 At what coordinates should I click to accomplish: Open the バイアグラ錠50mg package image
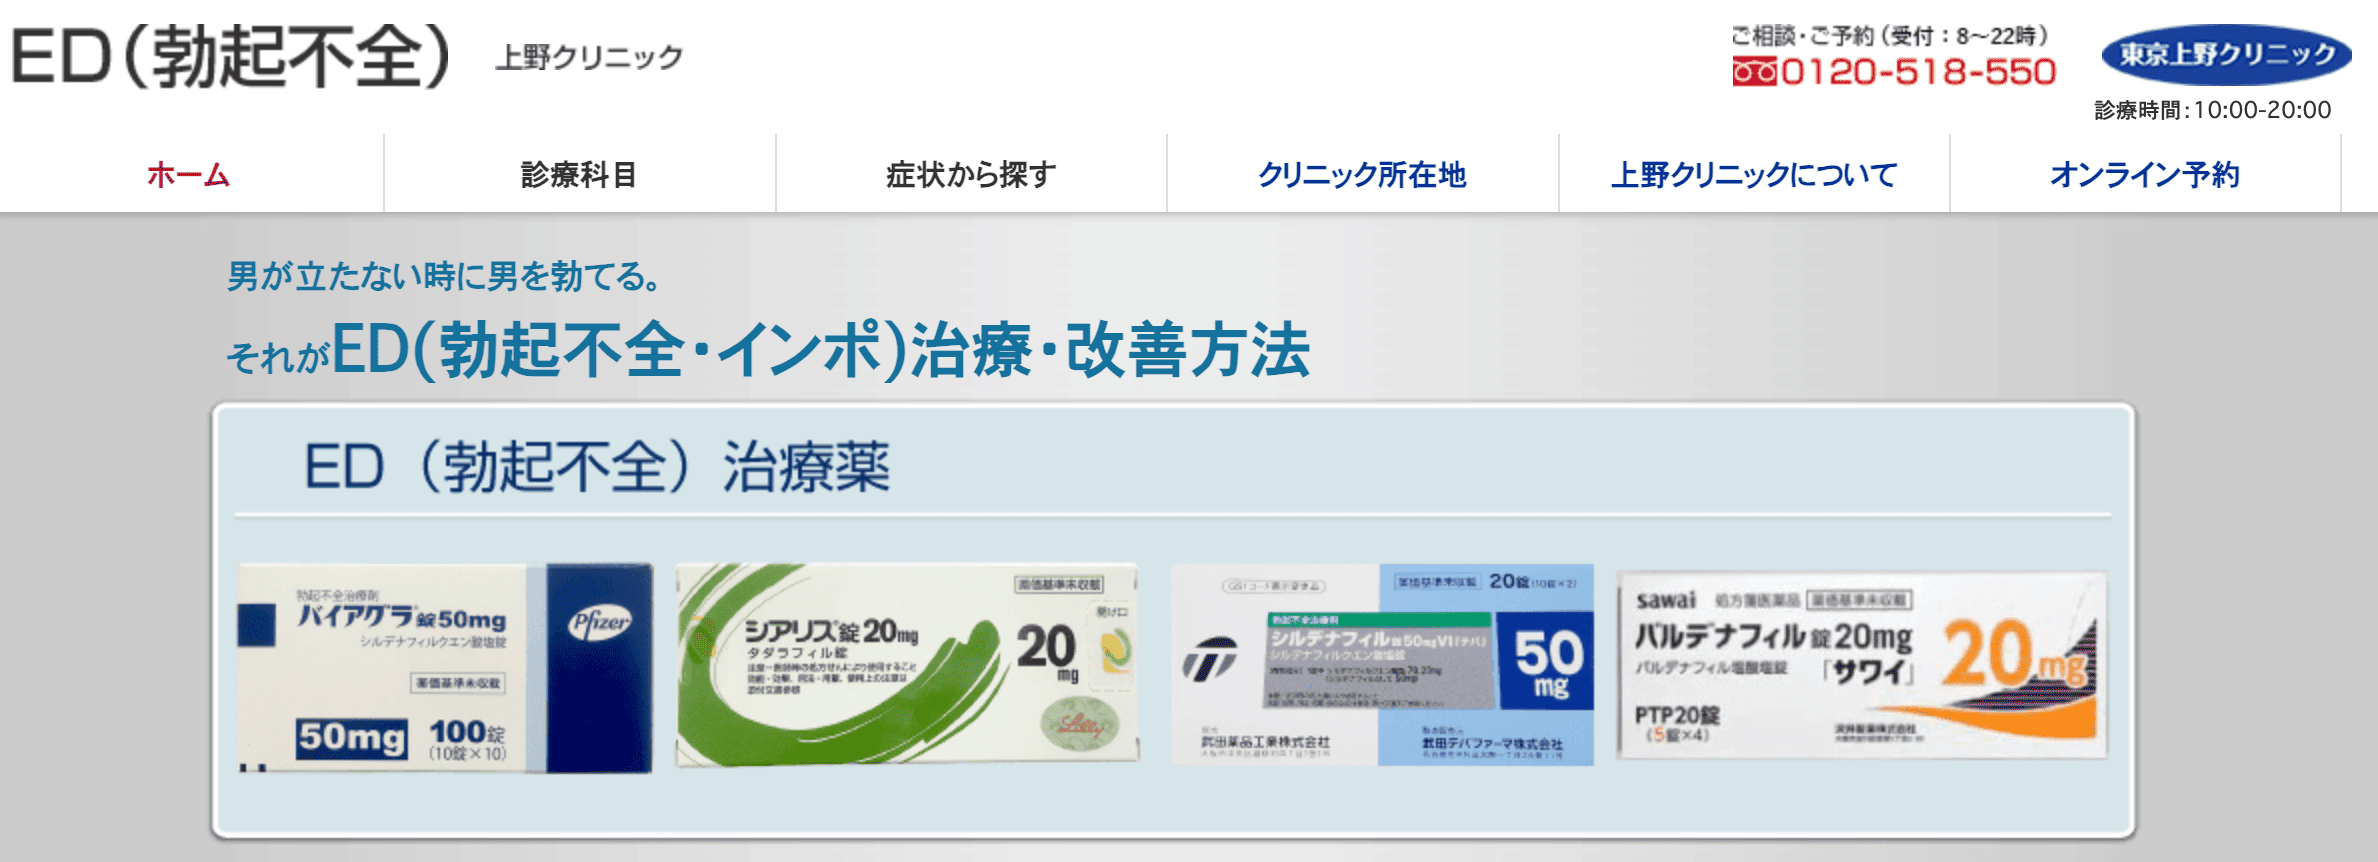(445, 668)
